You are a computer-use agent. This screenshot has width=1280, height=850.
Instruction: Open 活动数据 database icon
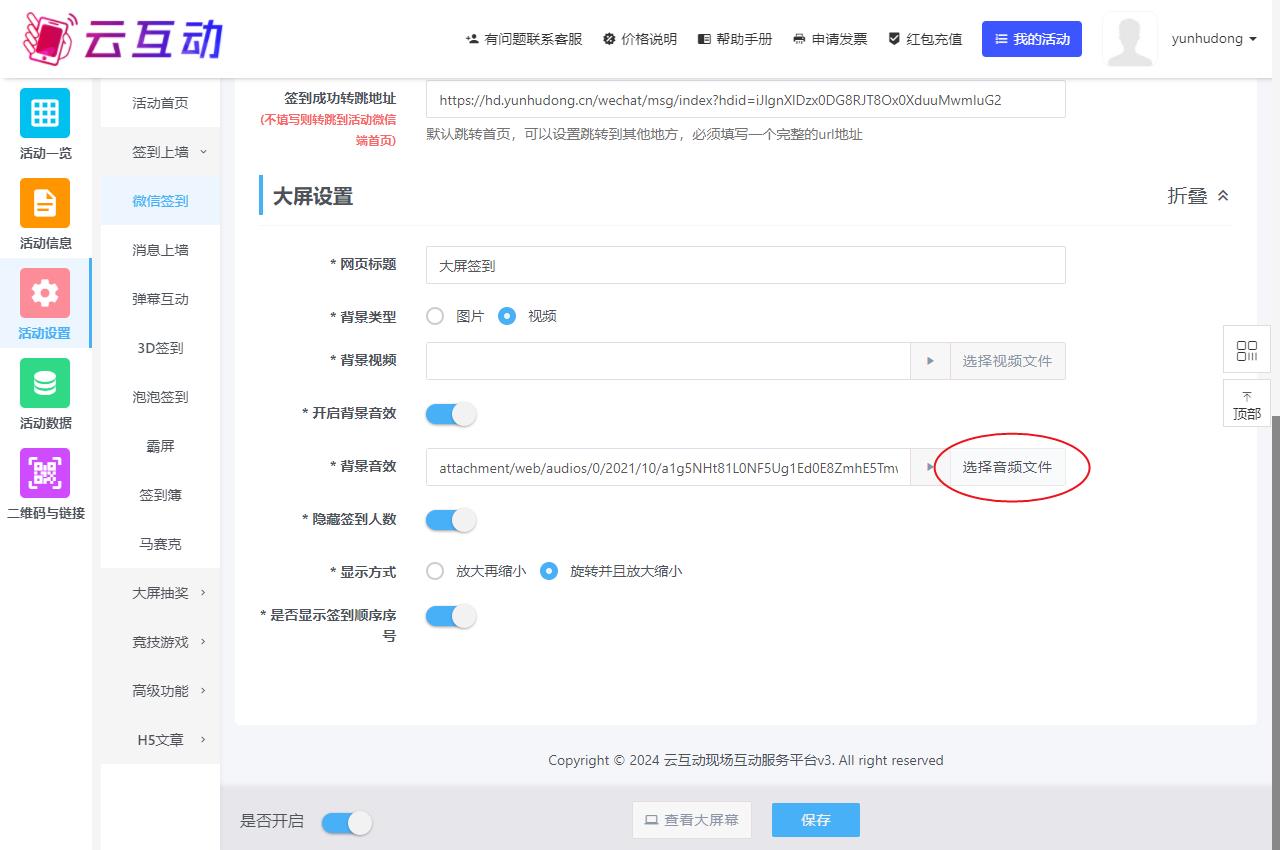coord(45,383)
